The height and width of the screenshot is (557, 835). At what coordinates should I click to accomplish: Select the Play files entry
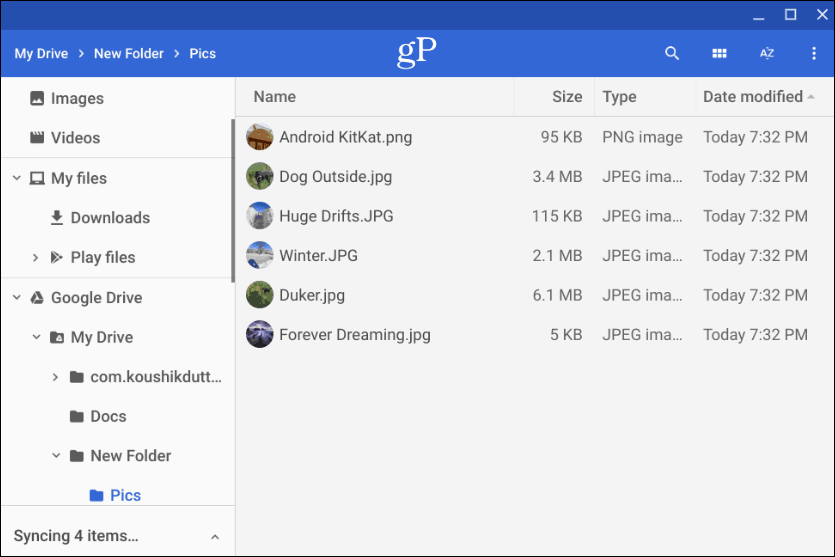pos(117,257)
